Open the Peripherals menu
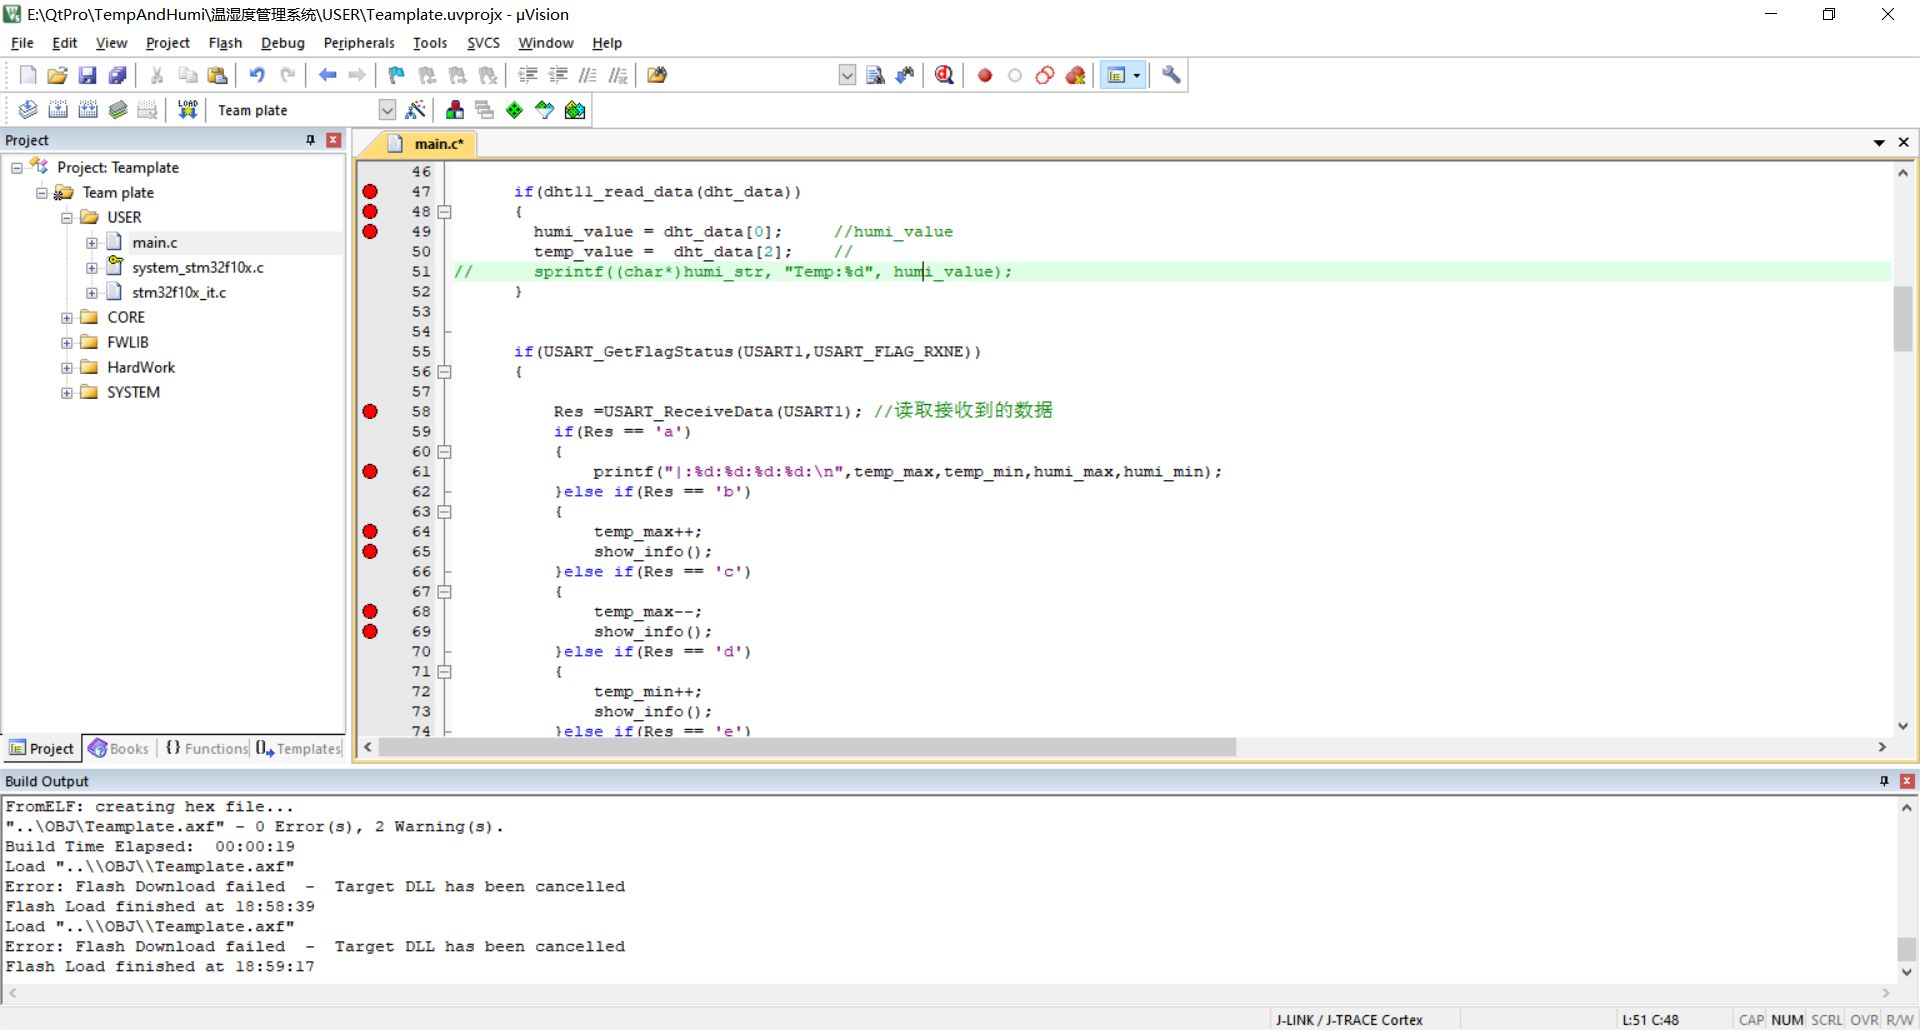This screenshot has height=1030, width=1920. click(359, 43)
